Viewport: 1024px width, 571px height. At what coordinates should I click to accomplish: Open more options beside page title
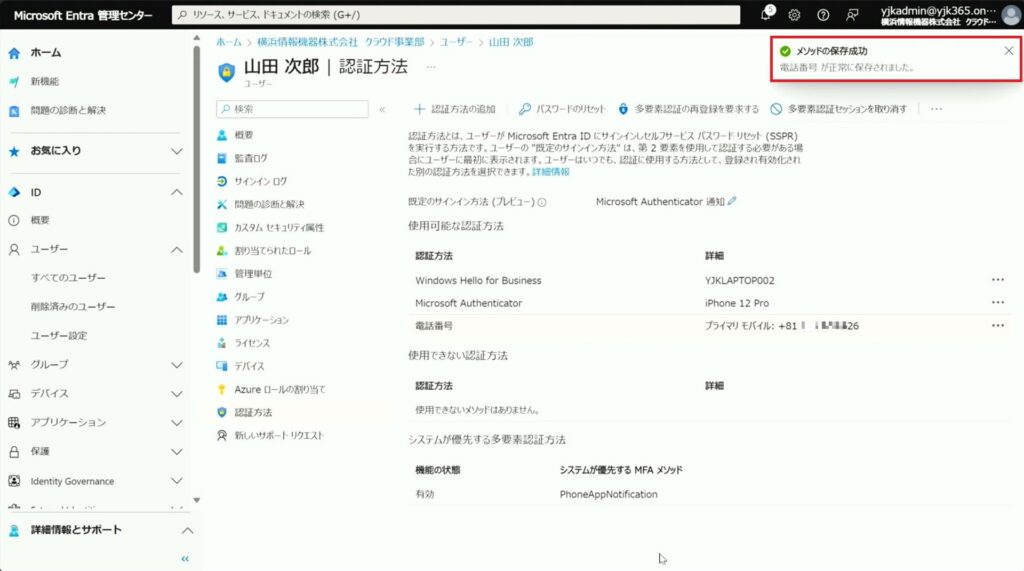[431, 67]
